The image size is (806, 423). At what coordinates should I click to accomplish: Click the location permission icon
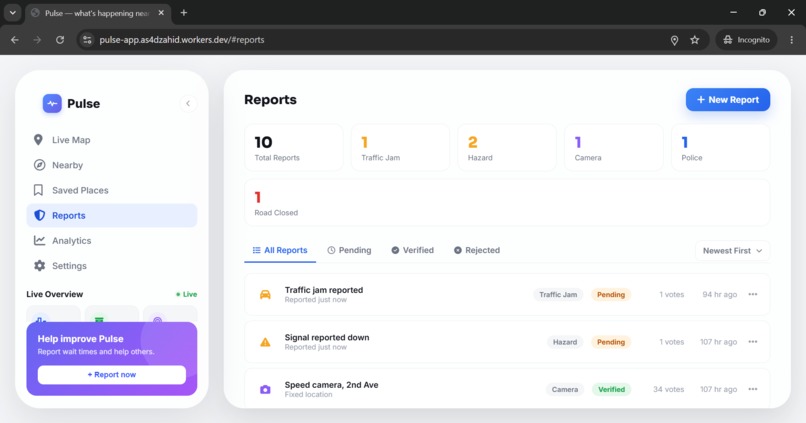tap(674, 40)
